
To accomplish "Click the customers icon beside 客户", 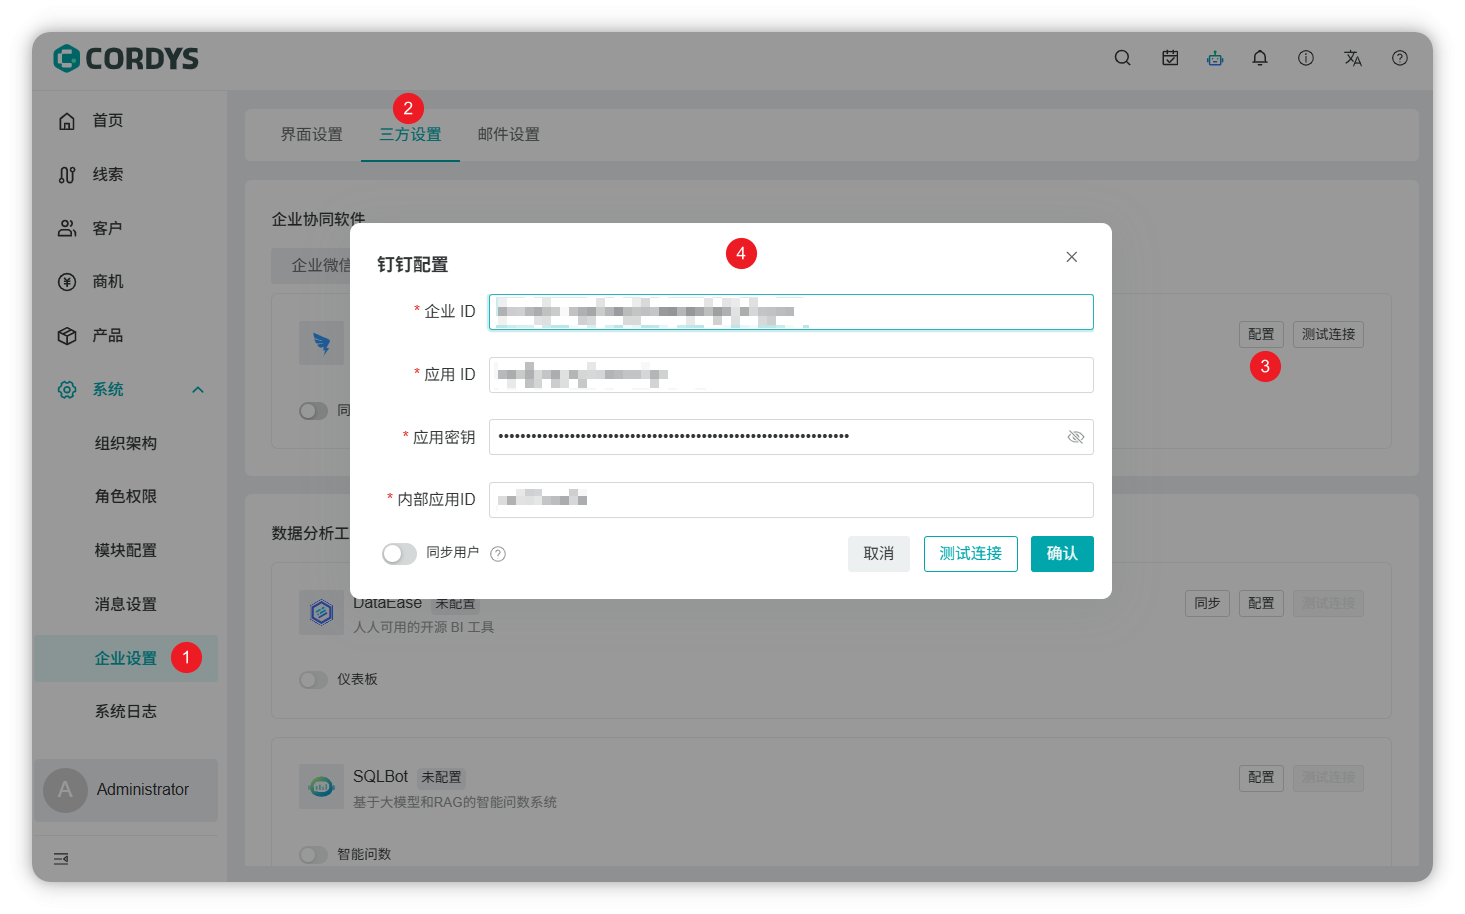I will [67, 228].
